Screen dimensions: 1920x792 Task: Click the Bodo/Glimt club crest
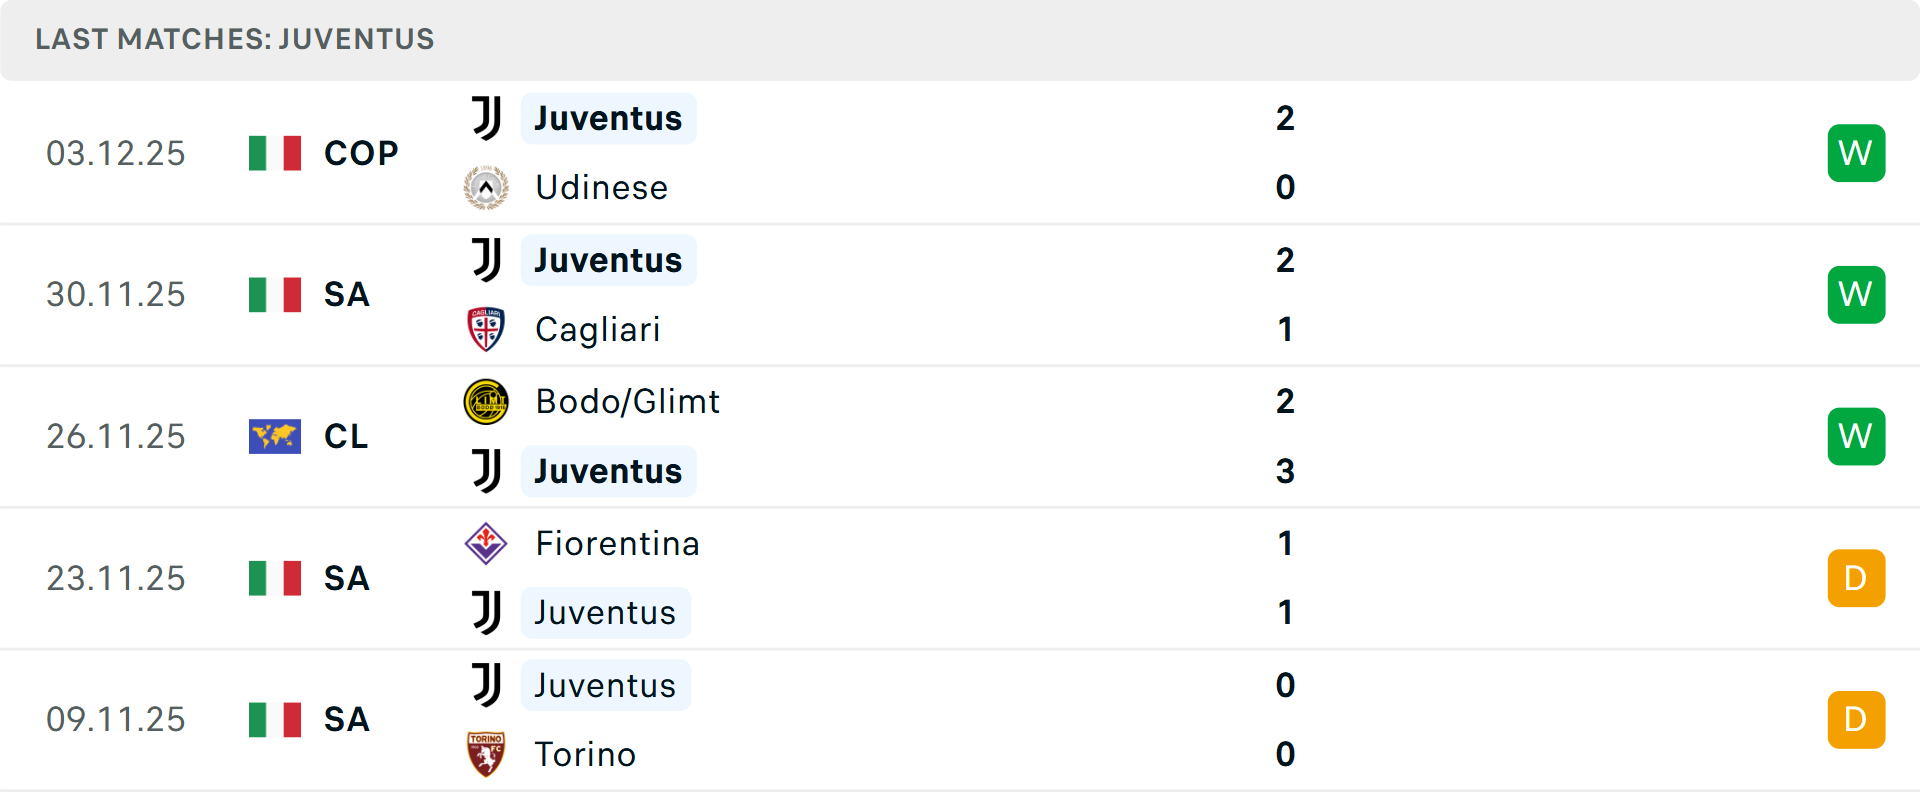[486, 402]
